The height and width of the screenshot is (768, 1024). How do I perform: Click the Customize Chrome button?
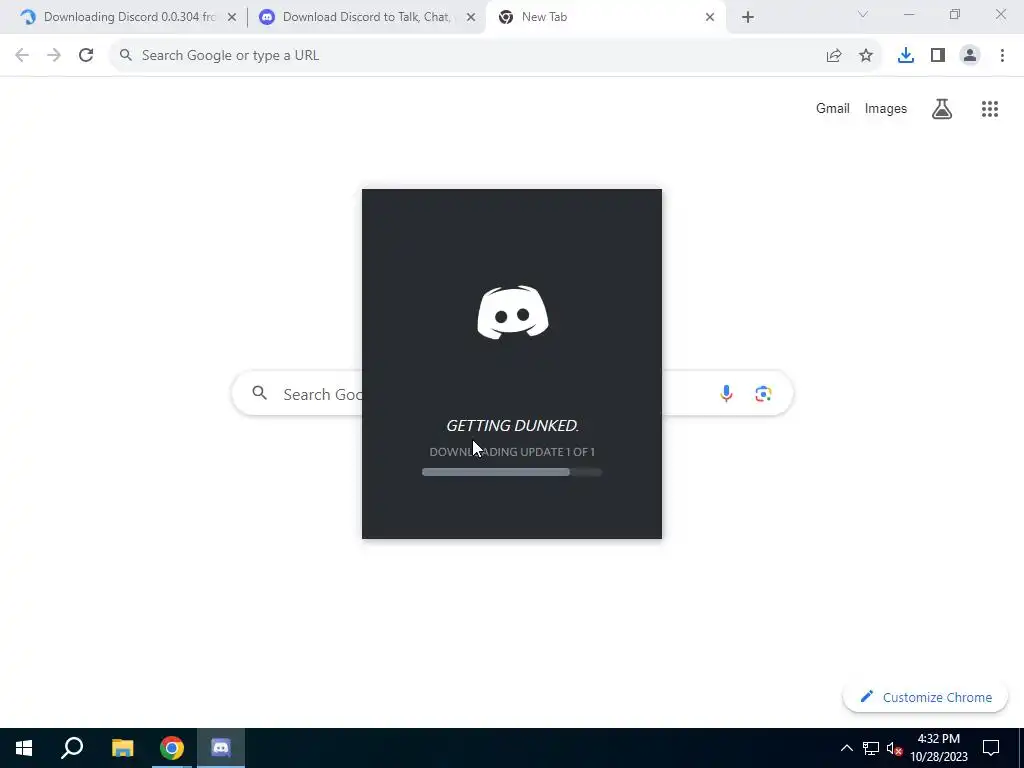pos(925,697)
